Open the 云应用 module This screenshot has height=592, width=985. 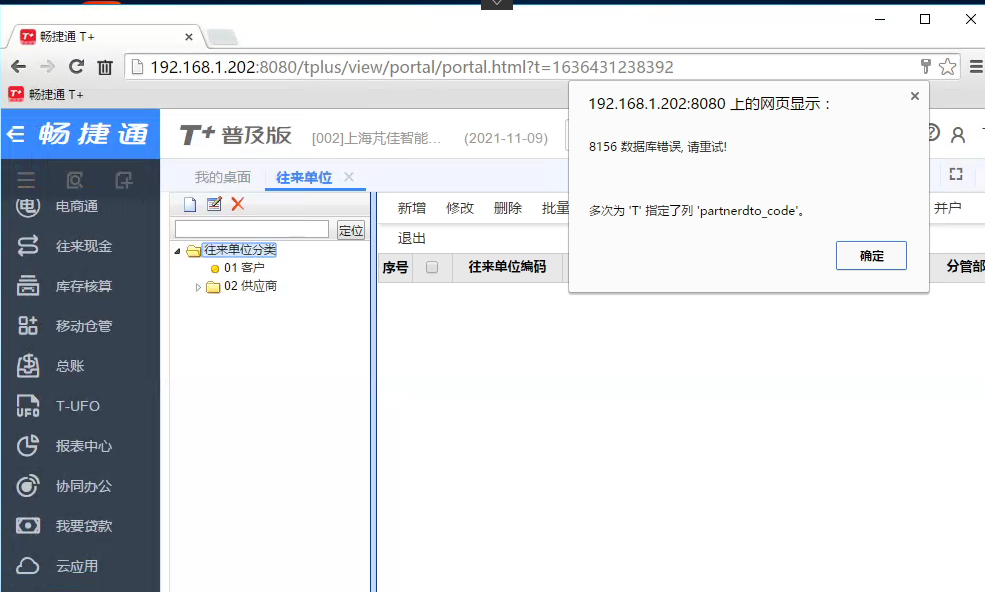coord(77,566)
